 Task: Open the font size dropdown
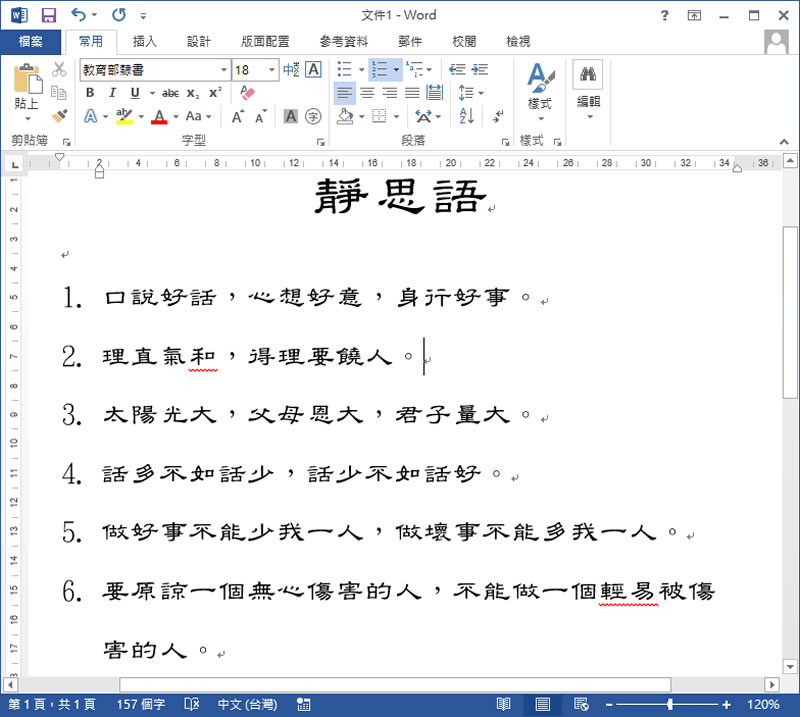(x=272, y=70)
